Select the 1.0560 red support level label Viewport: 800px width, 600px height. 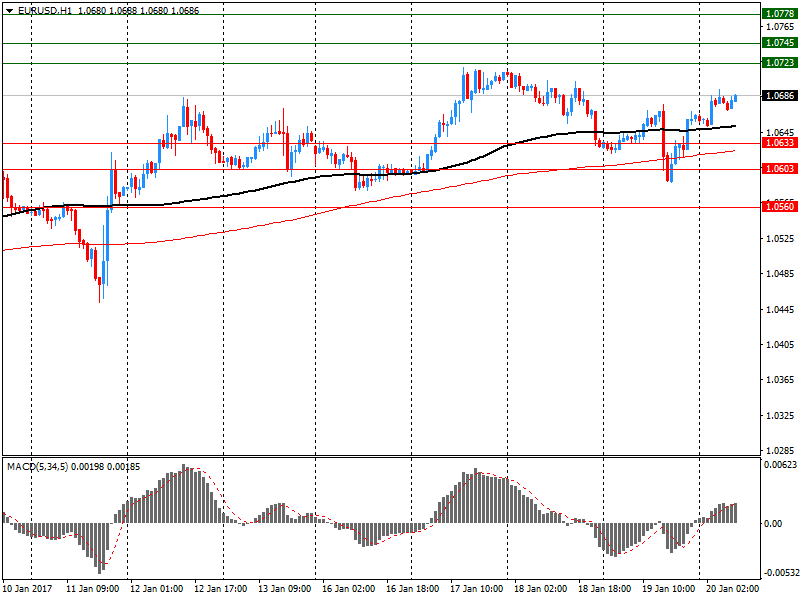pos(780,207)
